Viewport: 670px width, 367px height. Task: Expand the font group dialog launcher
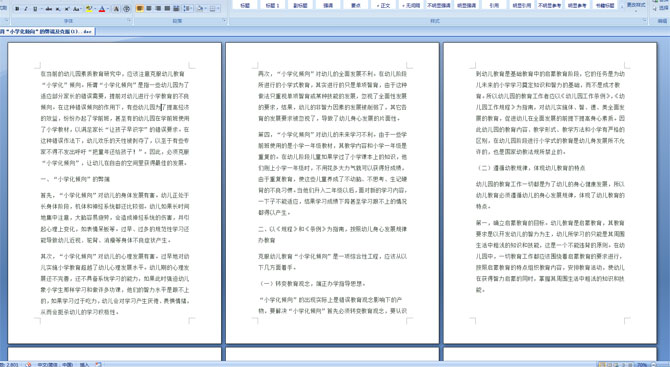point(129,20)
